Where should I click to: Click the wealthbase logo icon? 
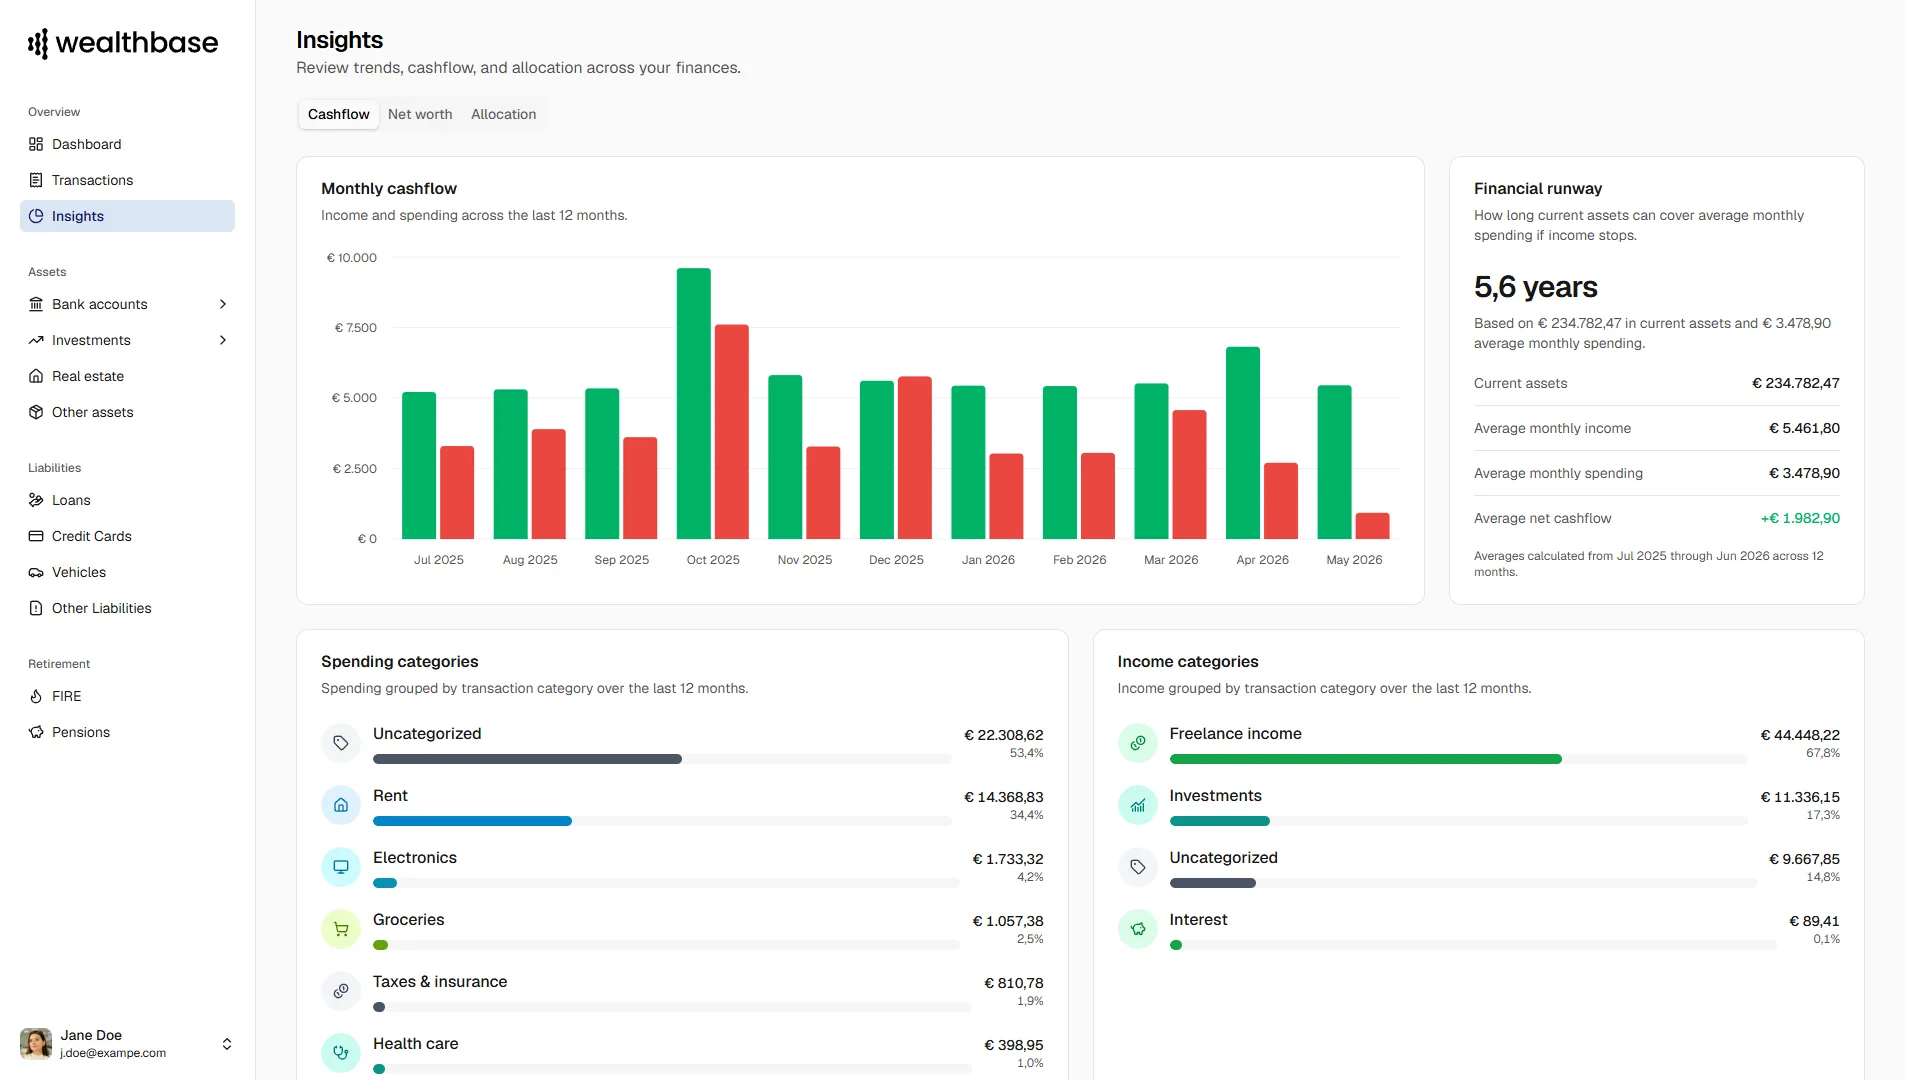point(38,43)
